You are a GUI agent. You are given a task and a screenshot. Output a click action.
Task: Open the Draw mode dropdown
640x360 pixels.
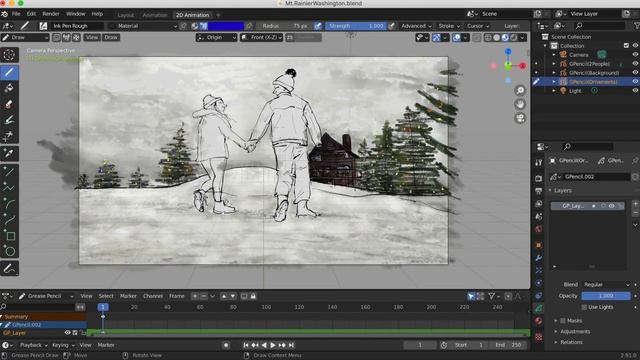[25, 38]
